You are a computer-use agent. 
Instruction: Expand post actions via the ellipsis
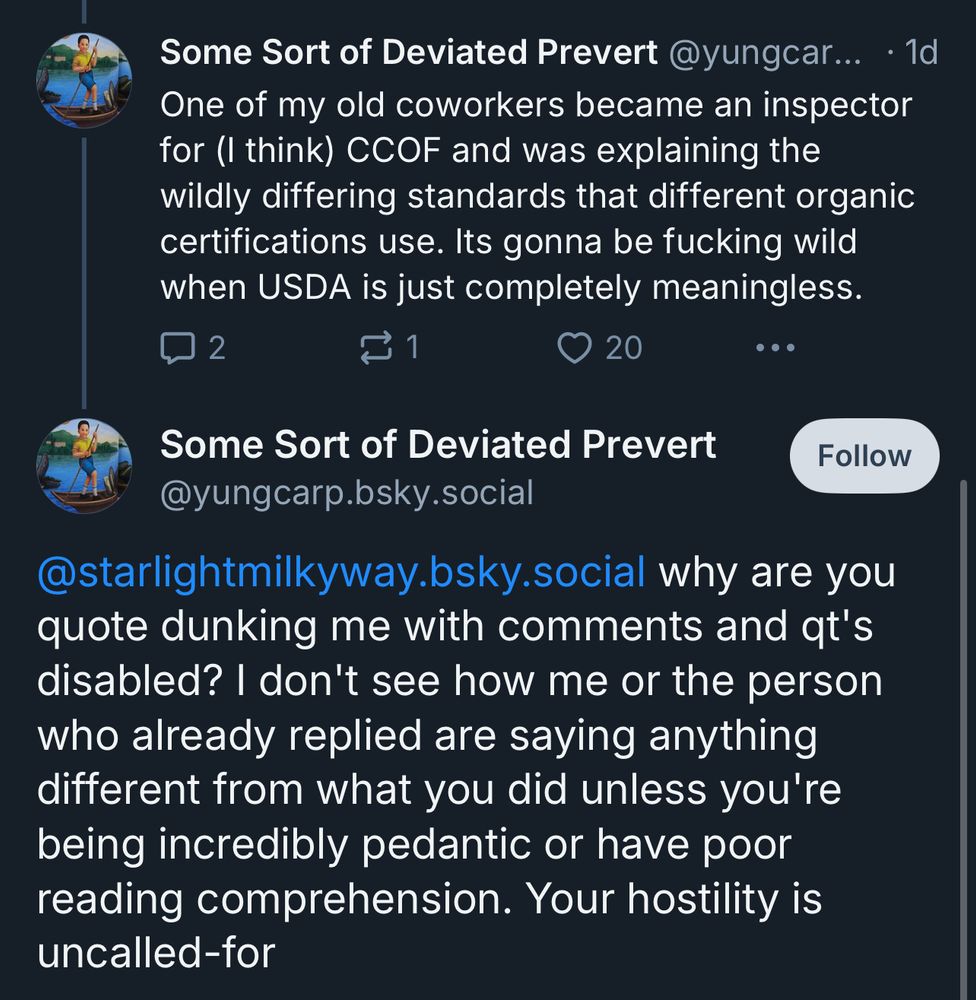point(777,347)
